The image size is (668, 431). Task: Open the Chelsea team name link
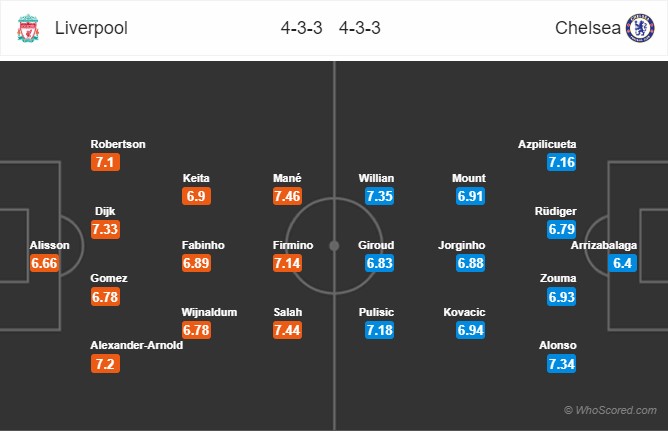(x=587, y=28)
